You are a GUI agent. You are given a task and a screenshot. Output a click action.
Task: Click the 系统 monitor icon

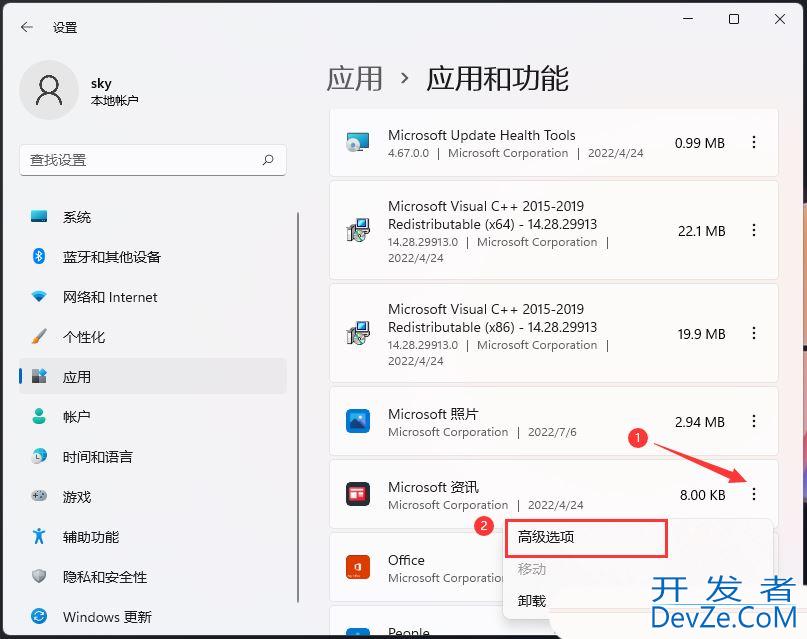pyautogui.click(x=39, y=216)
